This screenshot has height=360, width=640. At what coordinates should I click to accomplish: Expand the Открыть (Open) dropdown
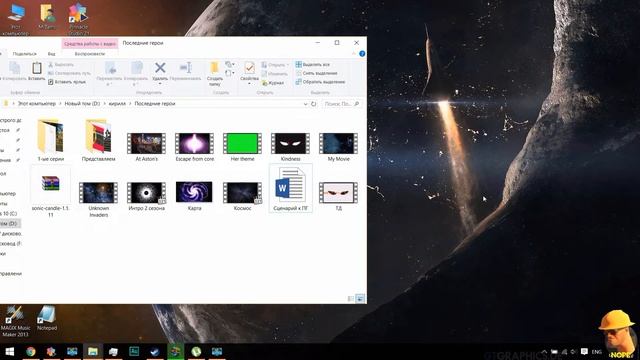coord(288,65)
